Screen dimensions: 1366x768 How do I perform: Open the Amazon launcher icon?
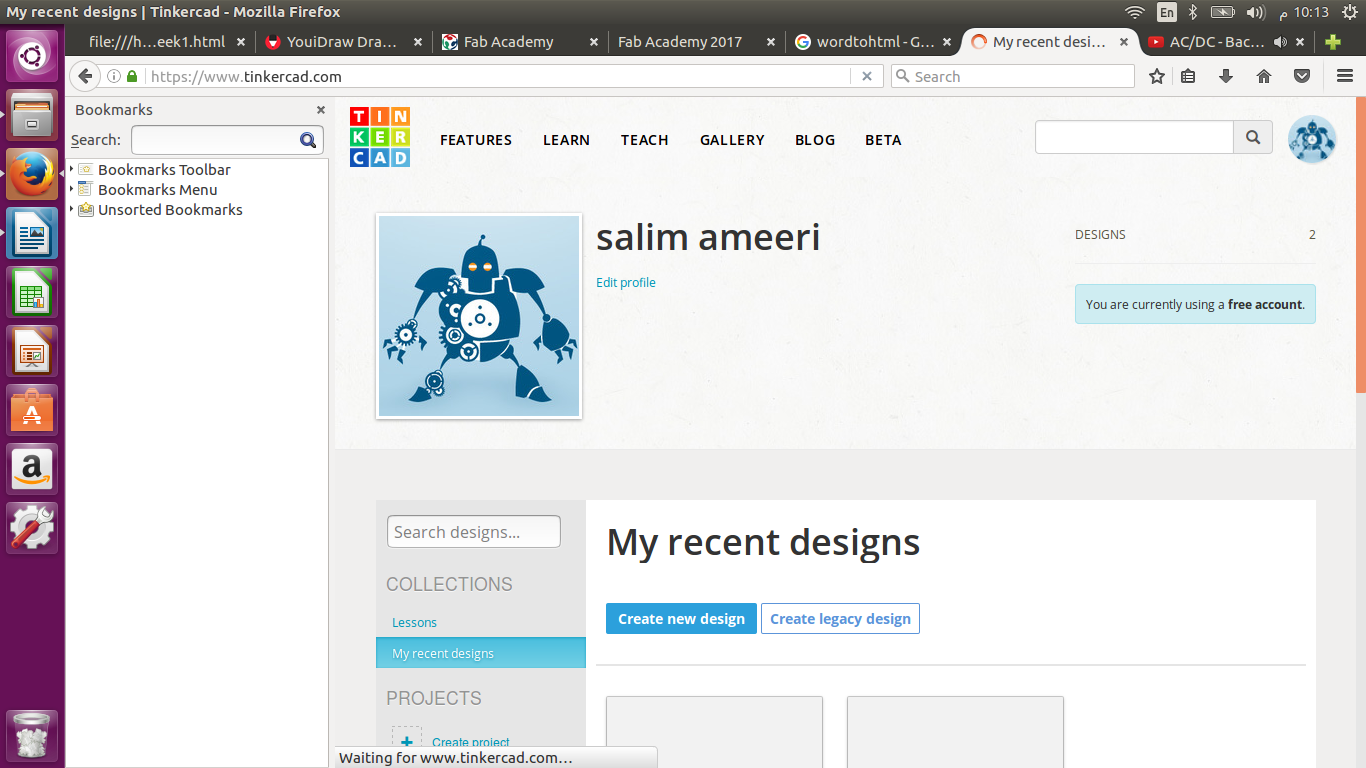click(33, 469)
